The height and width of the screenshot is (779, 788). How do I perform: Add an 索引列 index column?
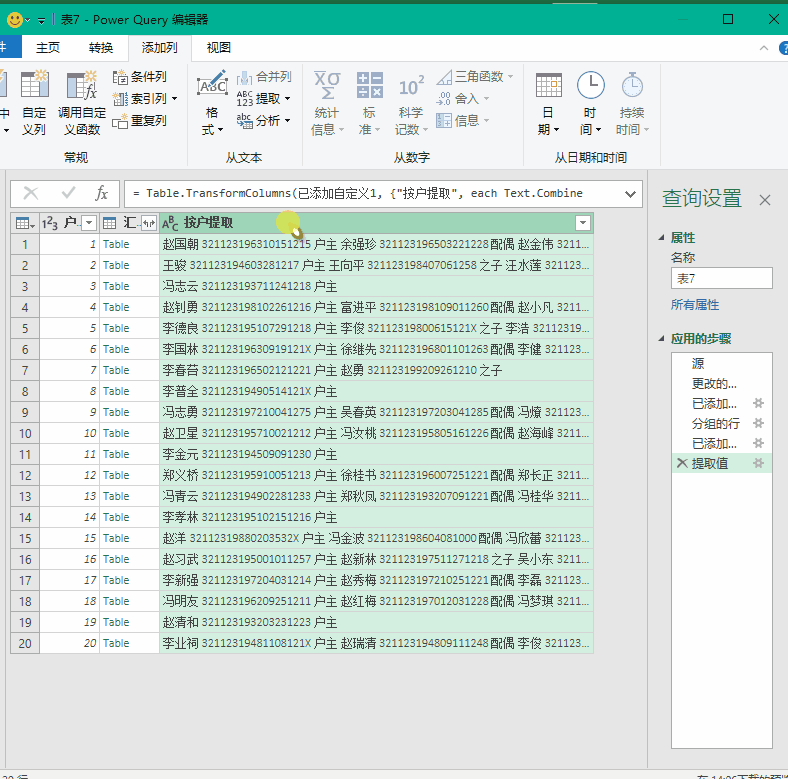[x=140, y=99]
